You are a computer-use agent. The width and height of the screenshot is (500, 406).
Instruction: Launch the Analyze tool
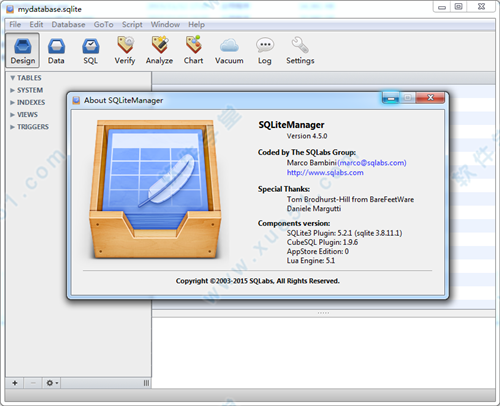[159, 50]
